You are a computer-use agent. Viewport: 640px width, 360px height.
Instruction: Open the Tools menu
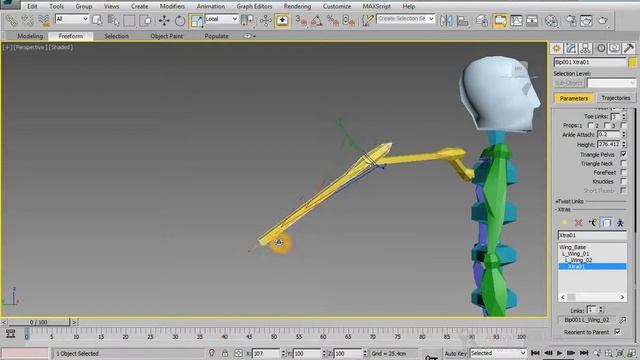click(x=56, y=6)
